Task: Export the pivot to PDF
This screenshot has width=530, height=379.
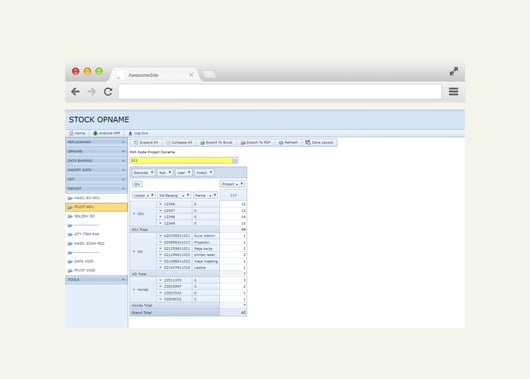Action: click(256, 142)
